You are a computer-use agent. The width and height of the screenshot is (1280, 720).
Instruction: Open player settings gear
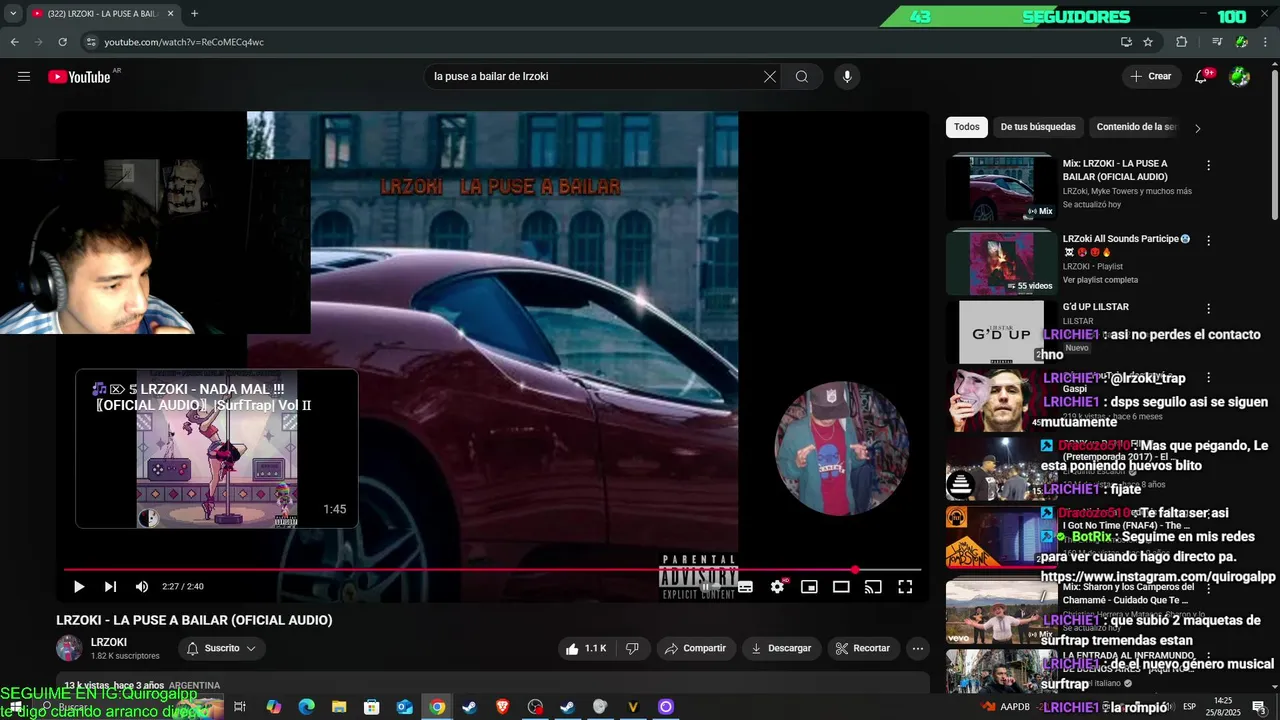pos(777,587)
